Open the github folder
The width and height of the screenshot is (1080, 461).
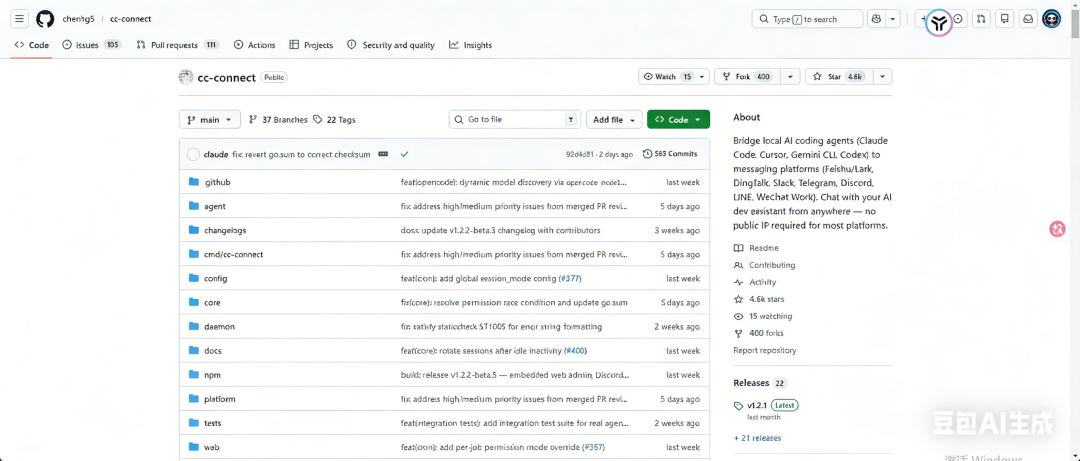(217, 182)
